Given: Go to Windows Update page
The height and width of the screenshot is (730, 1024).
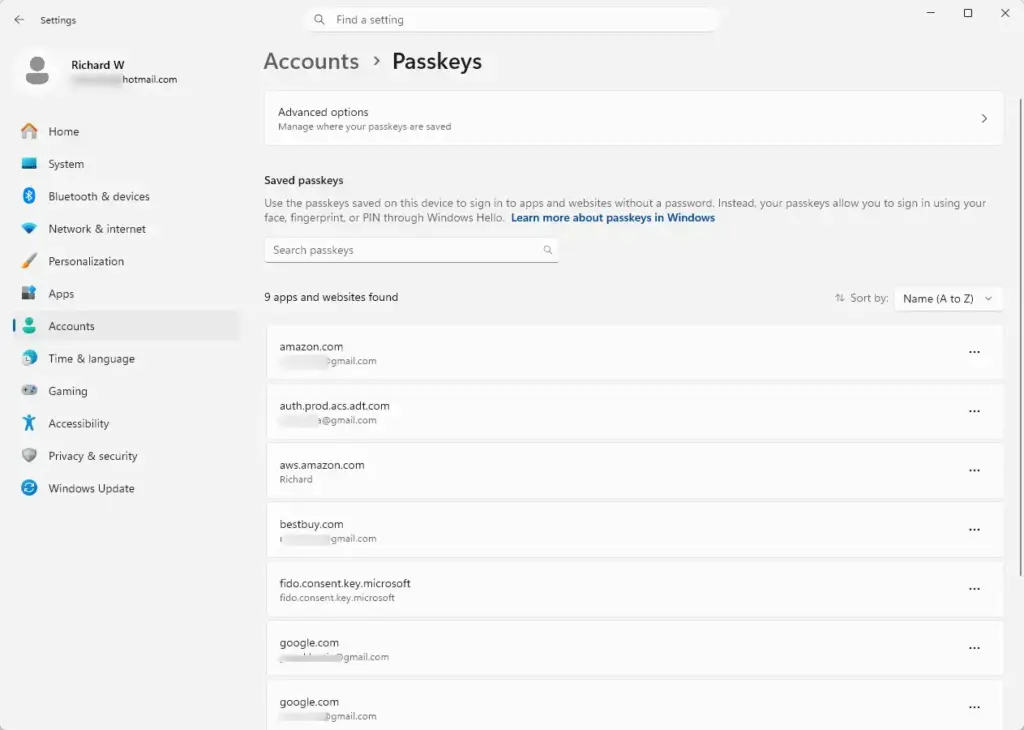Looking at the screenshot, I should (x=127, y=488).
